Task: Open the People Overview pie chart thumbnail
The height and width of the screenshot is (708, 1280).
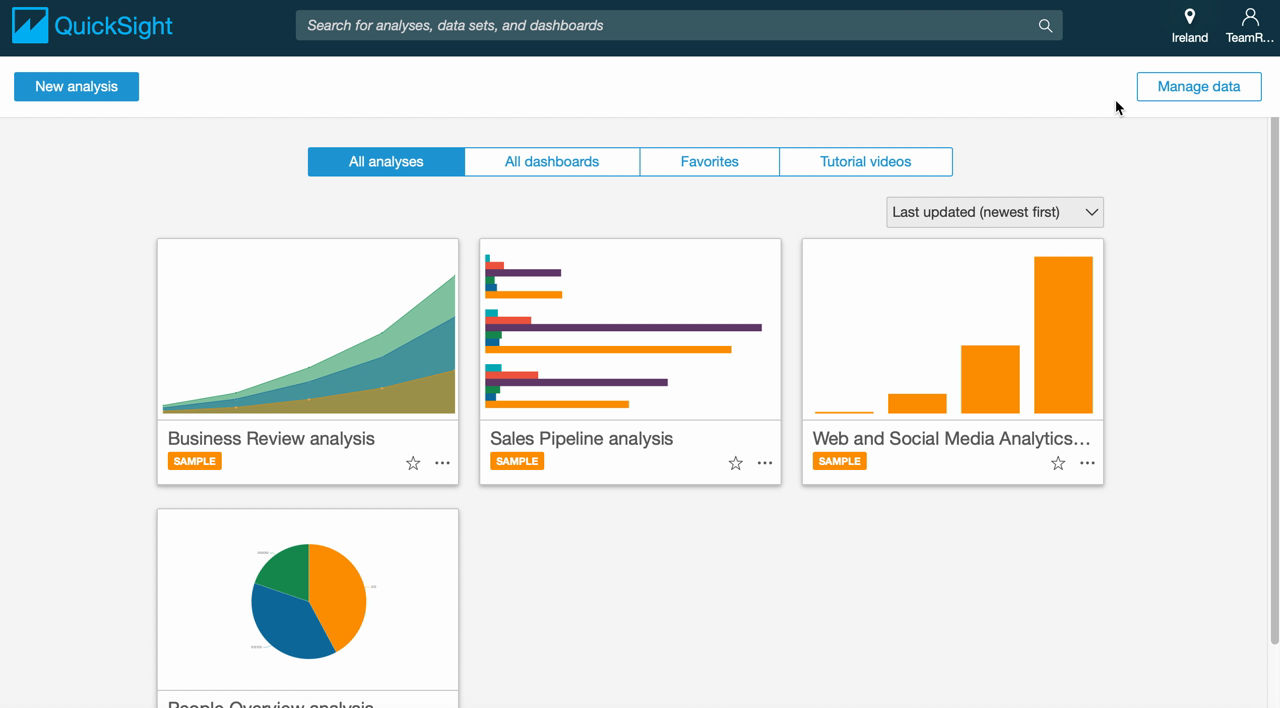Action: pyautogui.click(x=308, y=600)
